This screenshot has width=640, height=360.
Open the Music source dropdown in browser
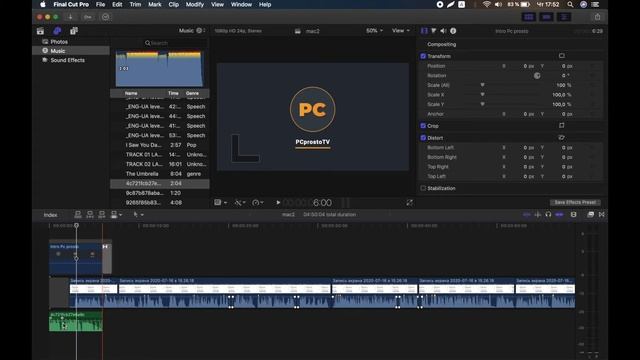192,31
